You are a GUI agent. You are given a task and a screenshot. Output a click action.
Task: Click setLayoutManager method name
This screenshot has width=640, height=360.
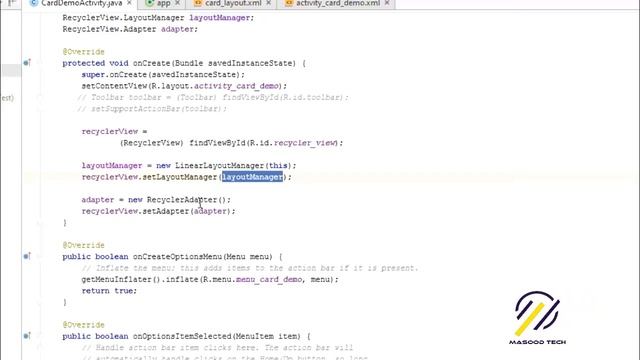(x=180, y=177)
